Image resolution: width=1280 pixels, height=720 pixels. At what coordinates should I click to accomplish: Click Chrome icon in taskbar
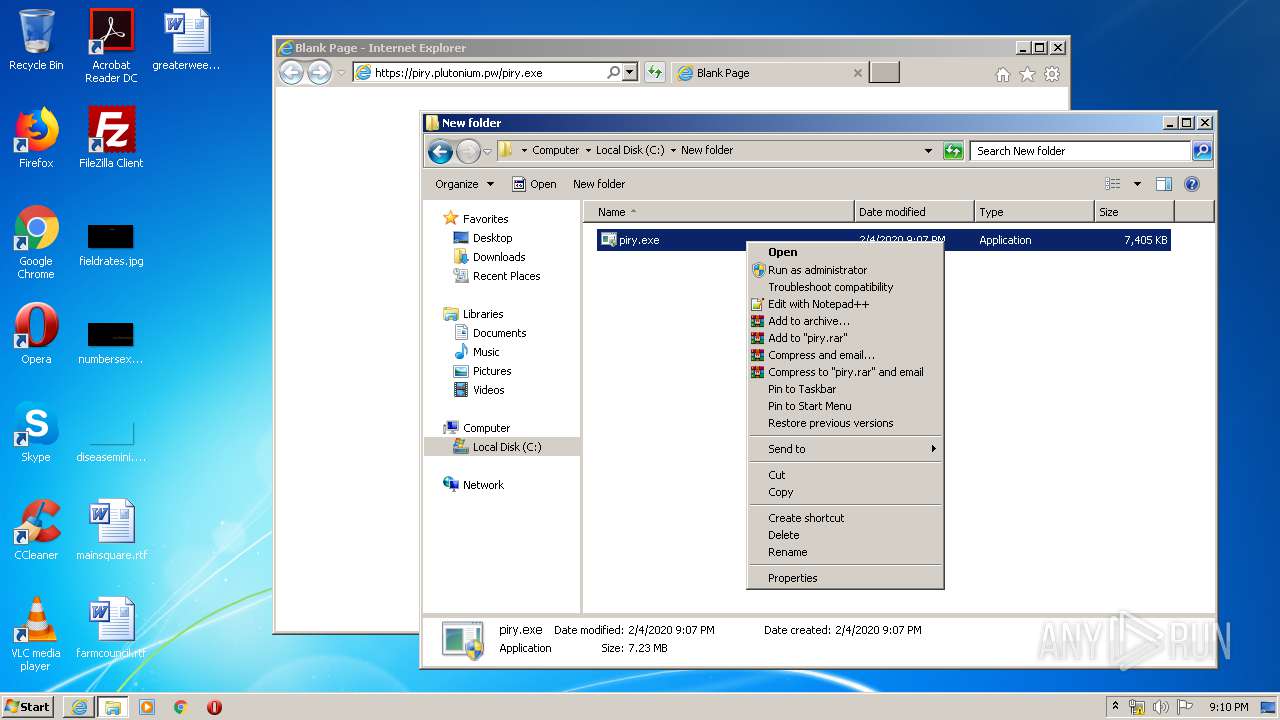click(x=181, y=707)
